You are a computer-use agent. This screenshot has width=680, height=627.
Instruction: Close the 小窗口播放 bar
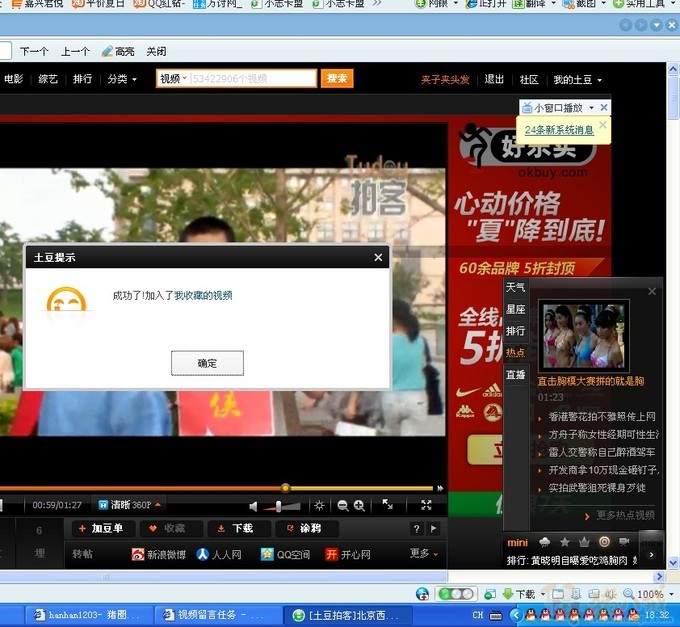click(604, 108)
